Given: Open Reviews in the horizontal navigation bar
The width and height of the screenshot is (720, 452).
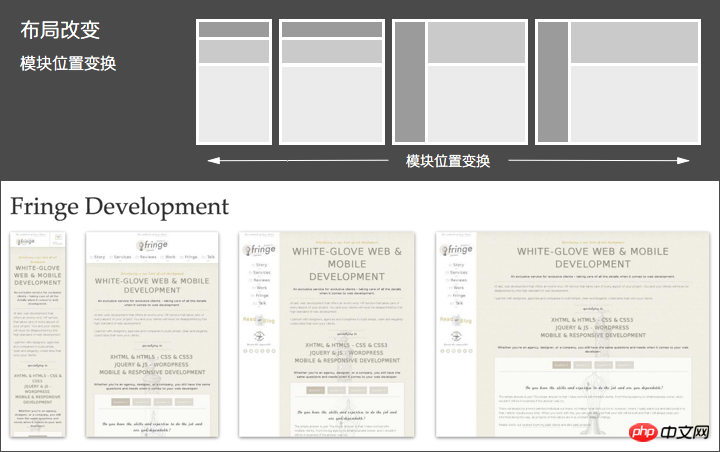Looking at the screenshot, I should coord(146,257).
